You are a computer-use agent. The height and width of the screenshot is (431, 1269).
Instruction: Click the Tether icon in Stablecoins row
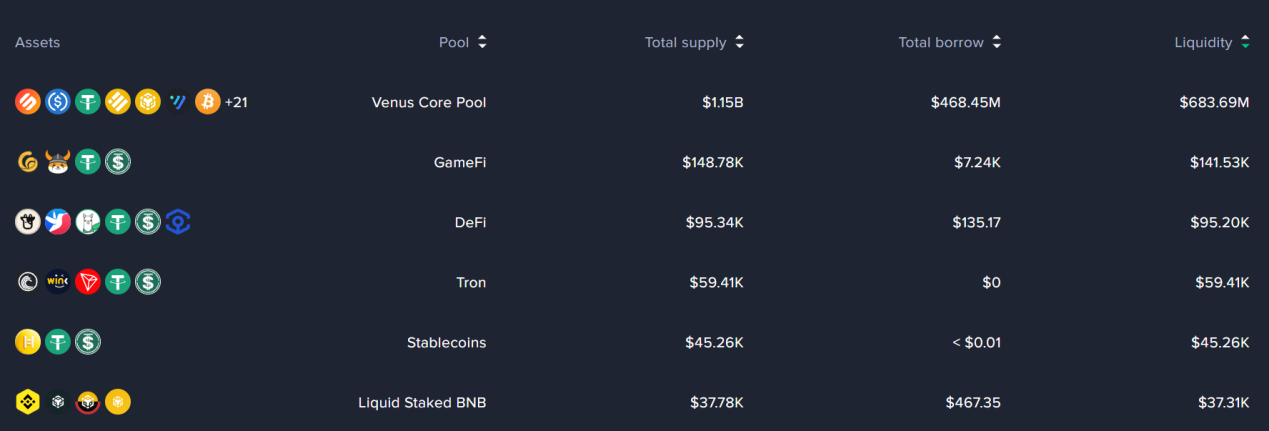coord(58,342)
